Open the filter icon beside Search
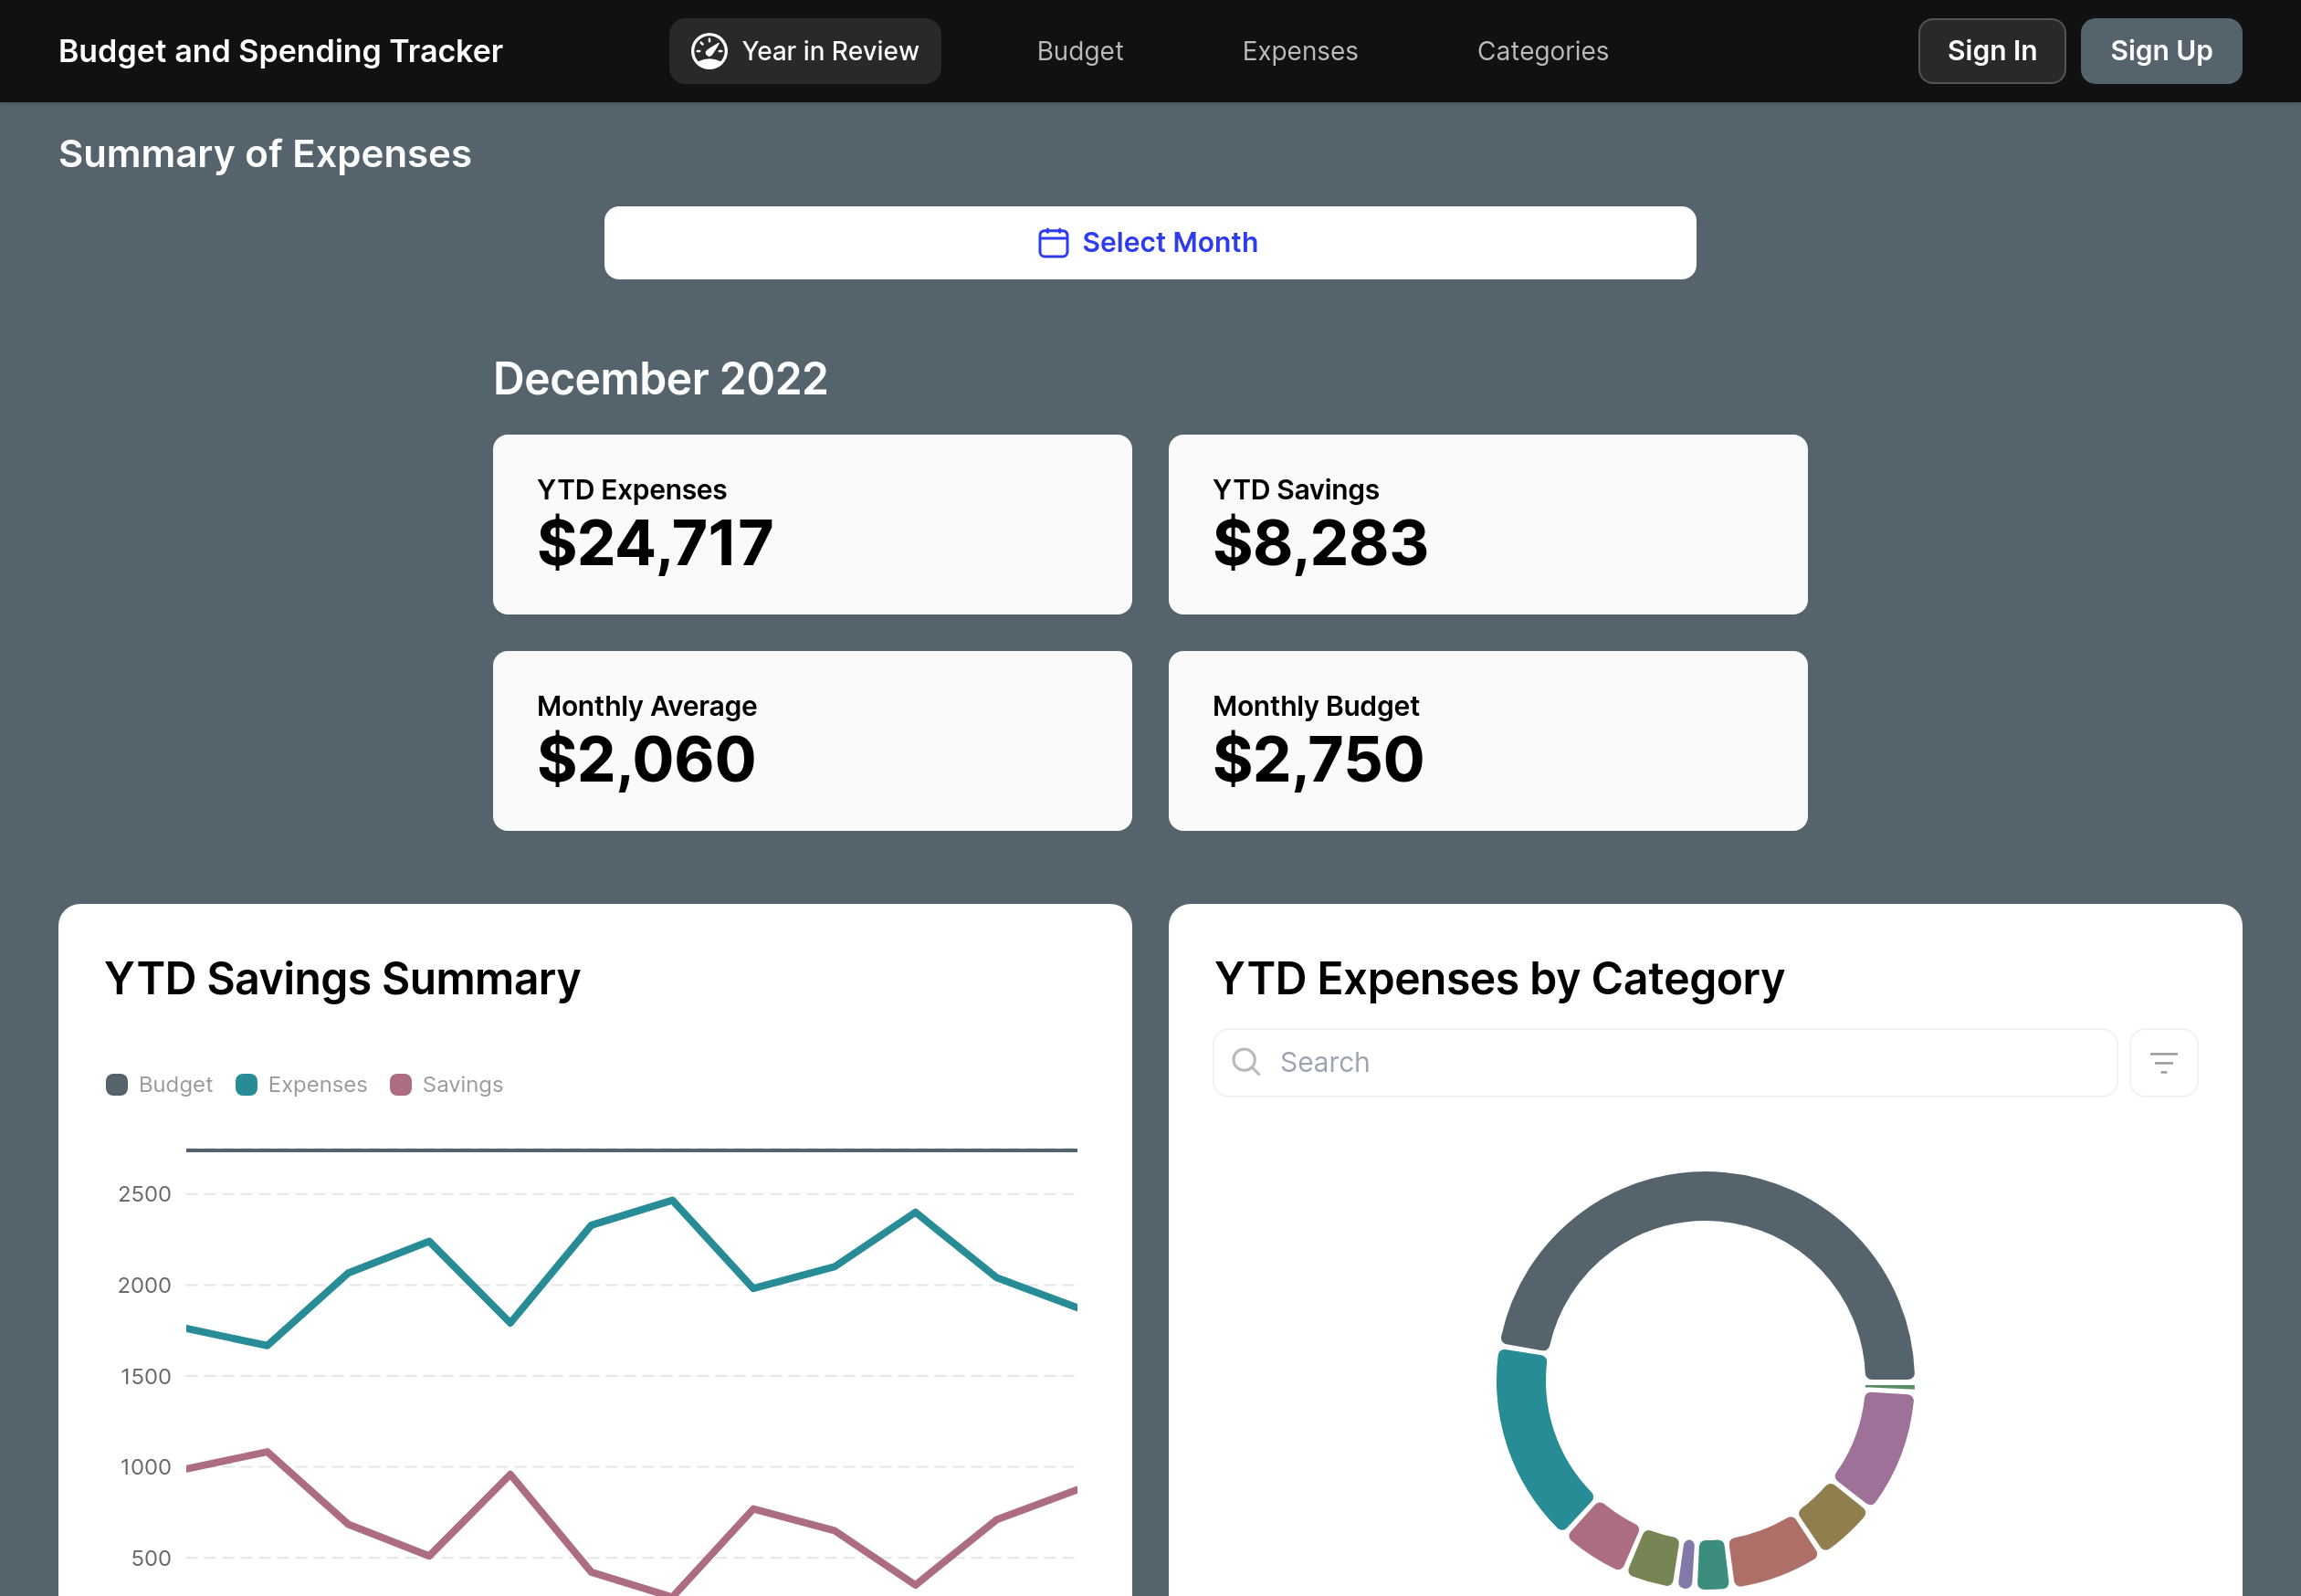 click(2163, 1063)
